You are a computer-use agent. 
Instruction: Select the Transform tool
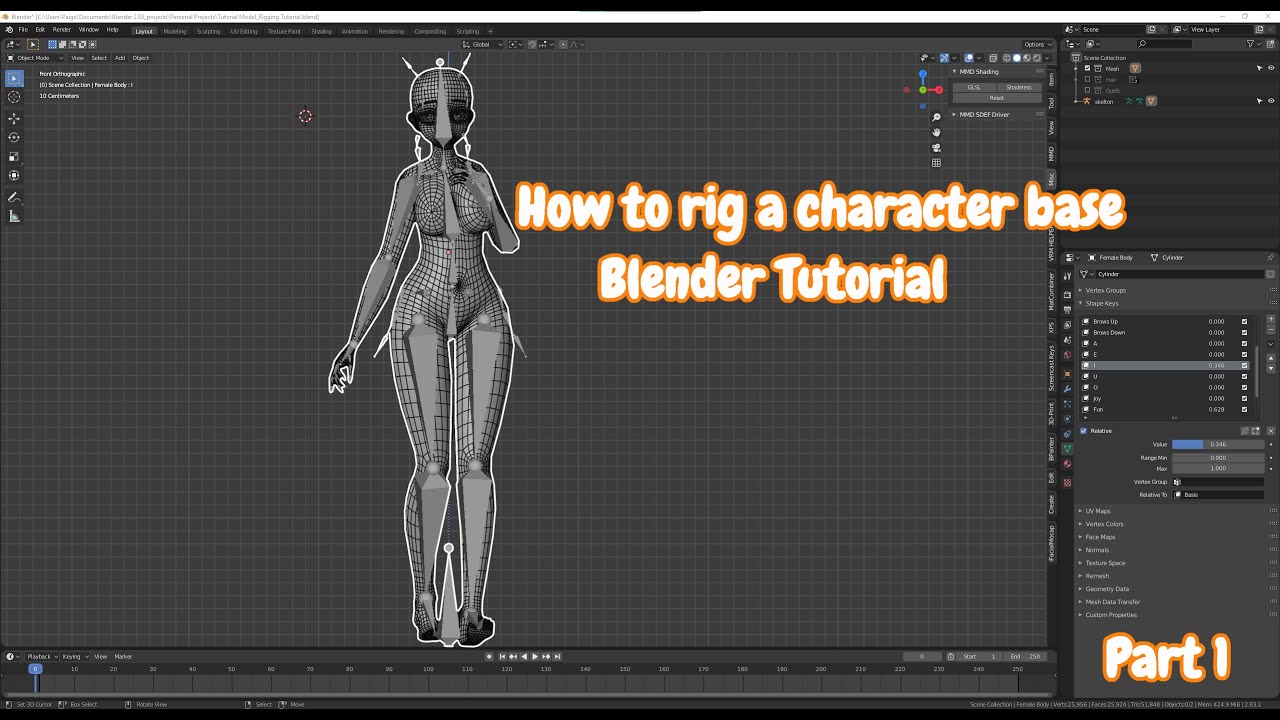coord(14,176)
